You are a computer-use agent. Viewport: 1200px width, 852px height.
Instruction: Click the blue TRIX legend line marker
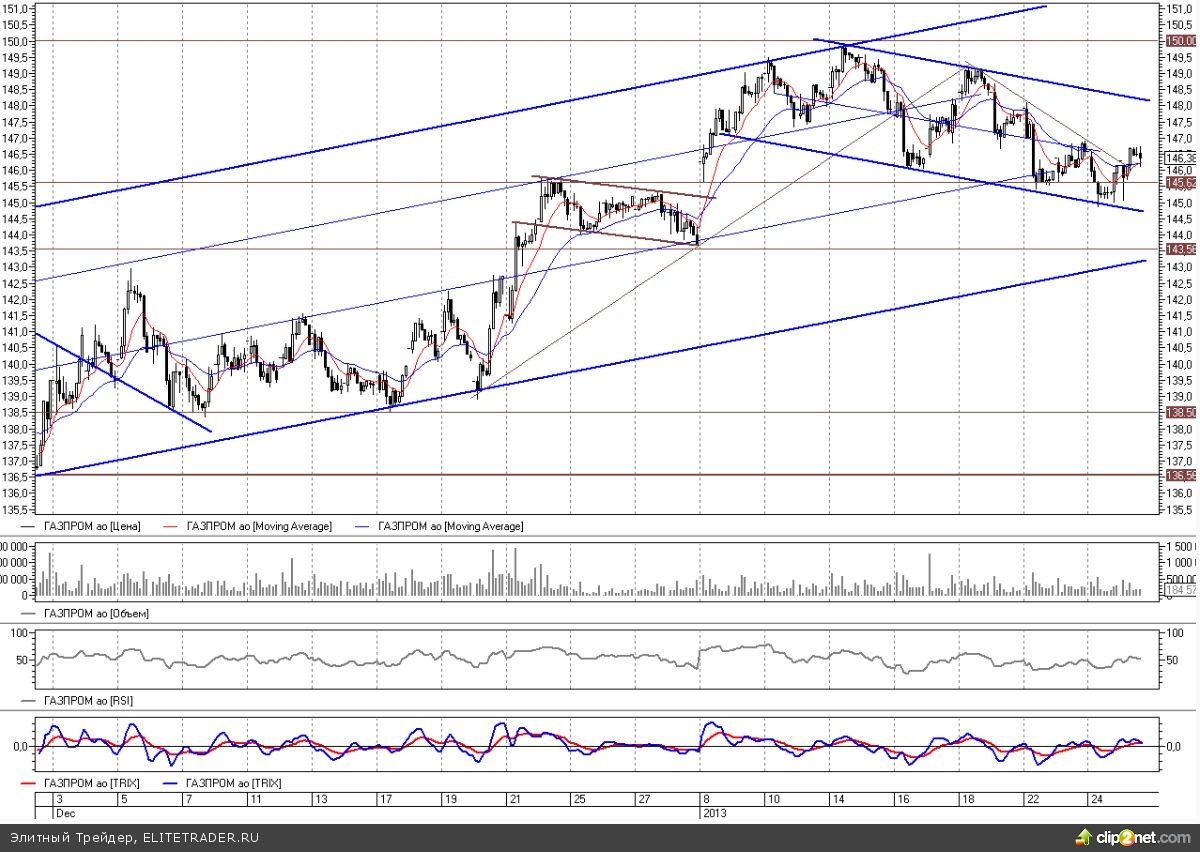click(172, 784)
